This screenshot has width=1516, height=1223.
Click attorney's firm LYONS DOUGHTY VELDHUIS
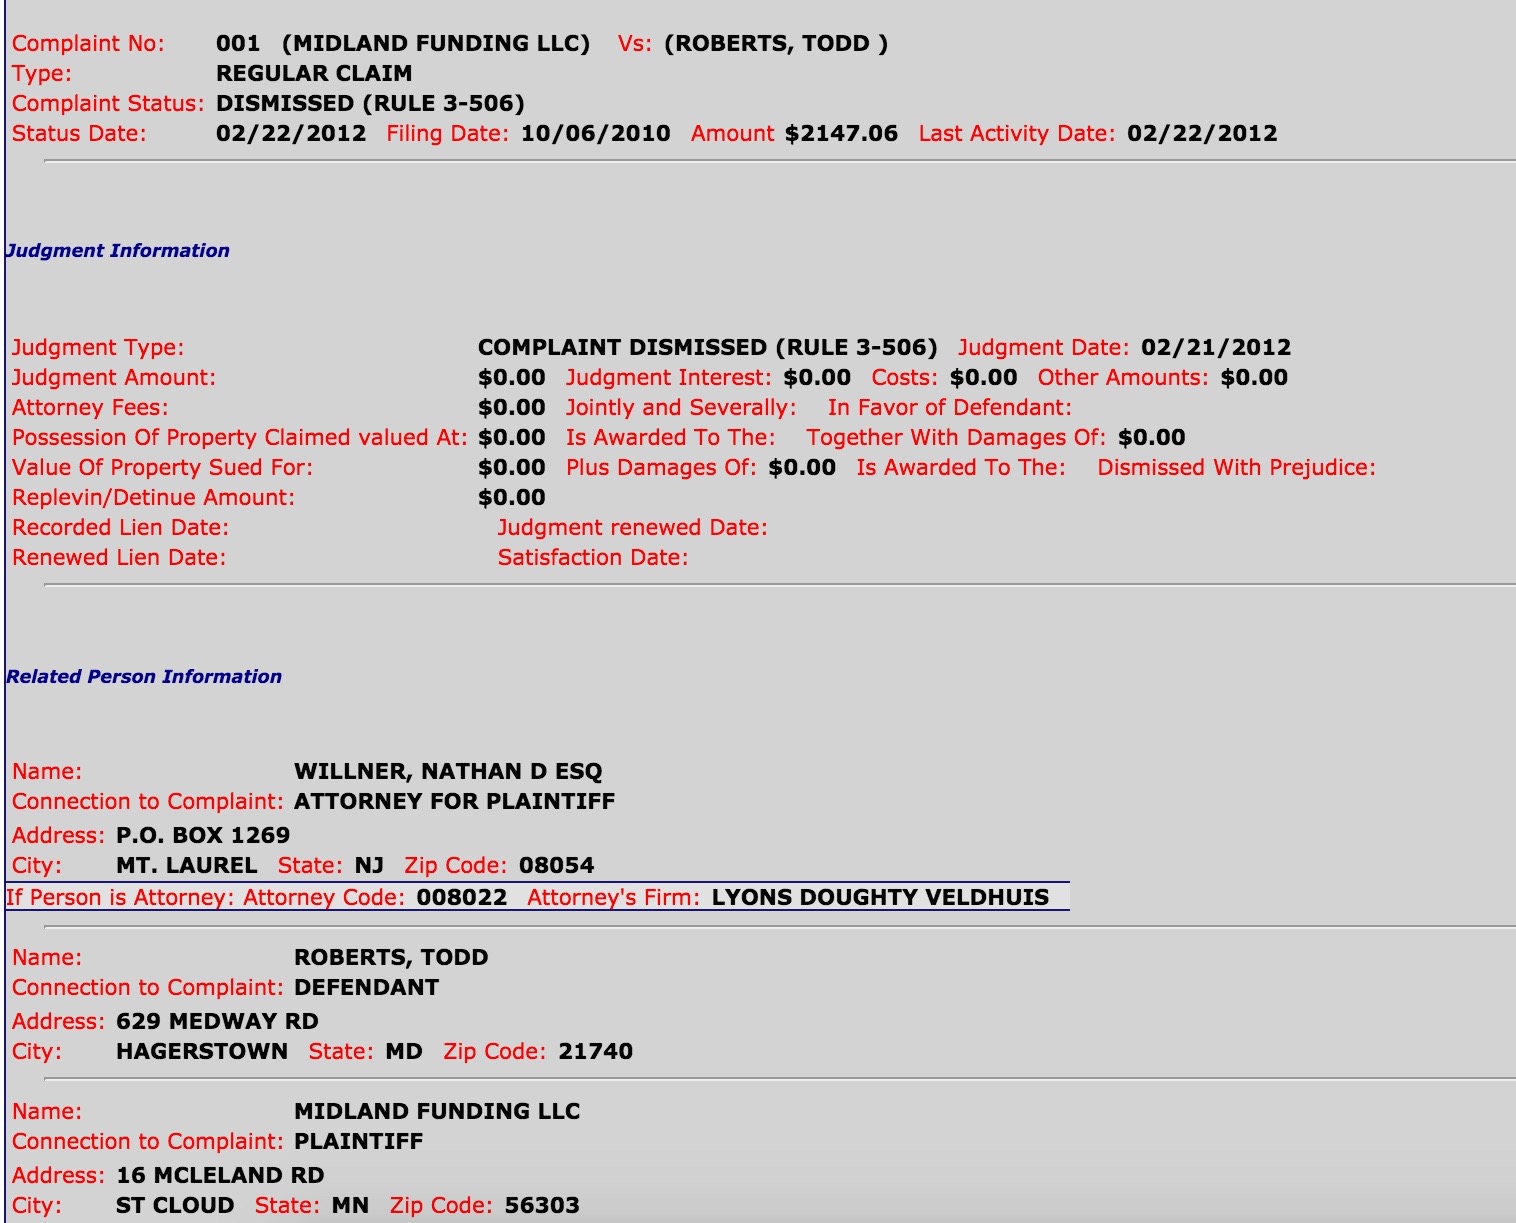880,898
